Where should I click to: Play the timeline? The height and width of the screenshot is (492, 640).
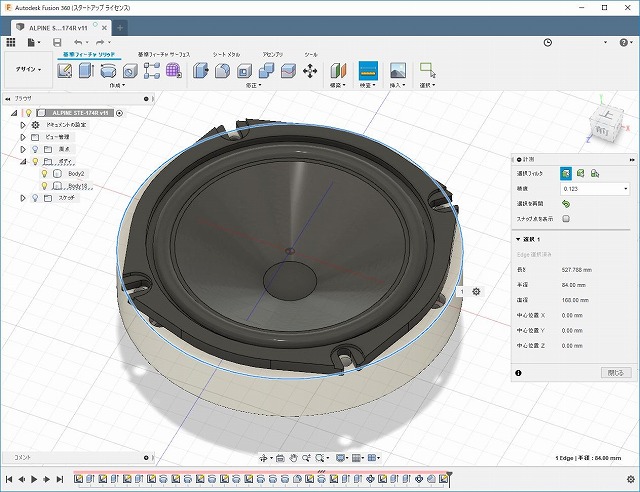click(34, 479)
